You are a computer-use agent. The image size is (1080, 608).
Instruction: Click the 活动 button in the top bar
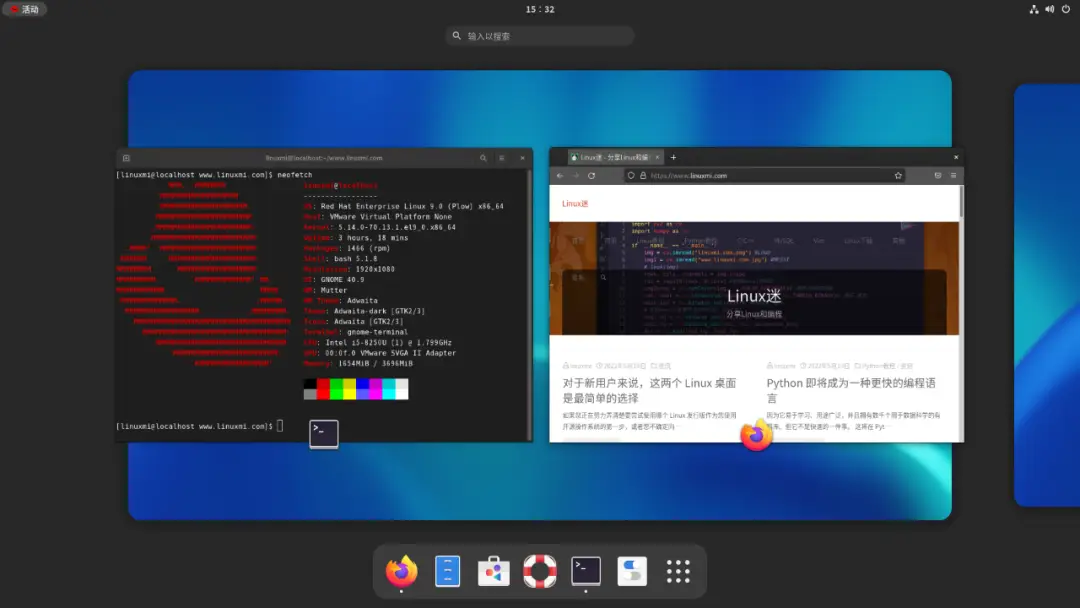point(25,9)
